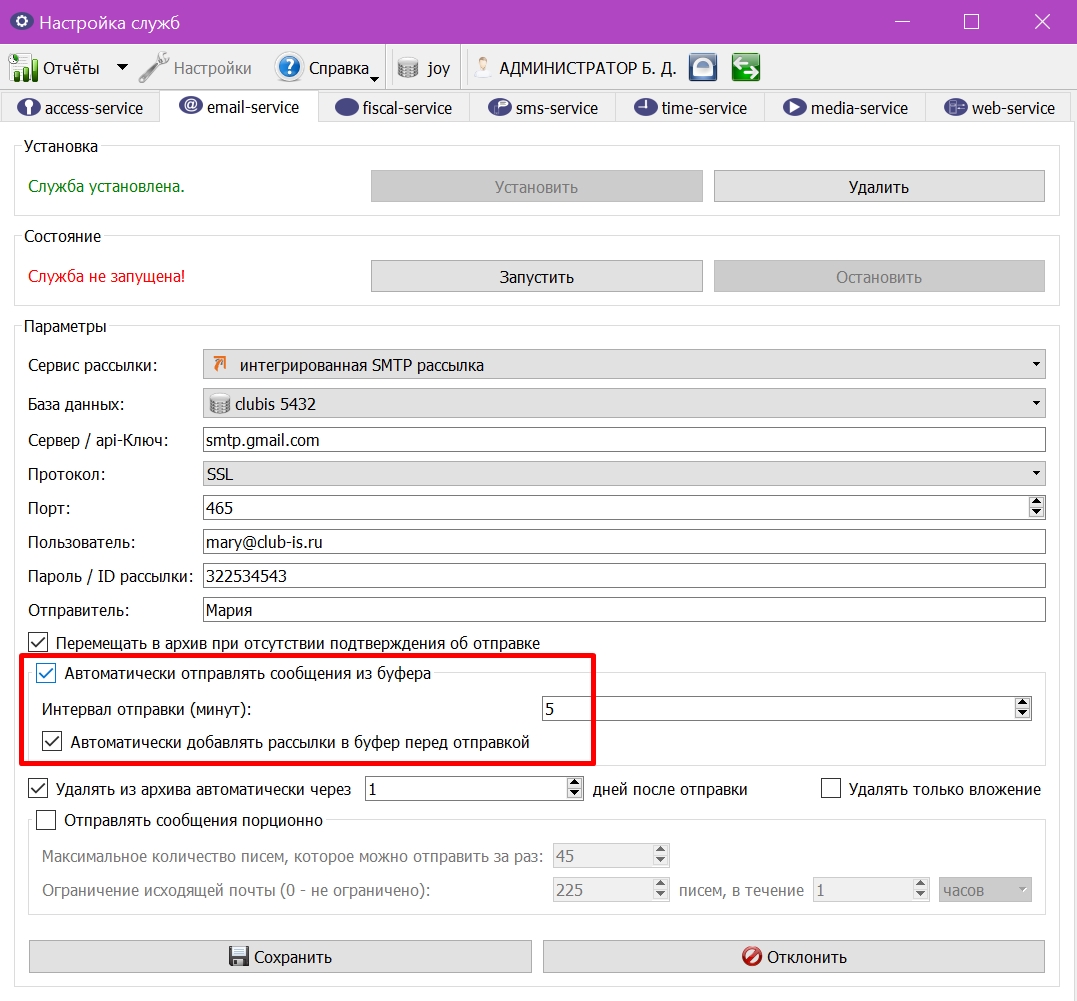
Task: Click the green switch user arrows icon
Action: pos(745,67)
